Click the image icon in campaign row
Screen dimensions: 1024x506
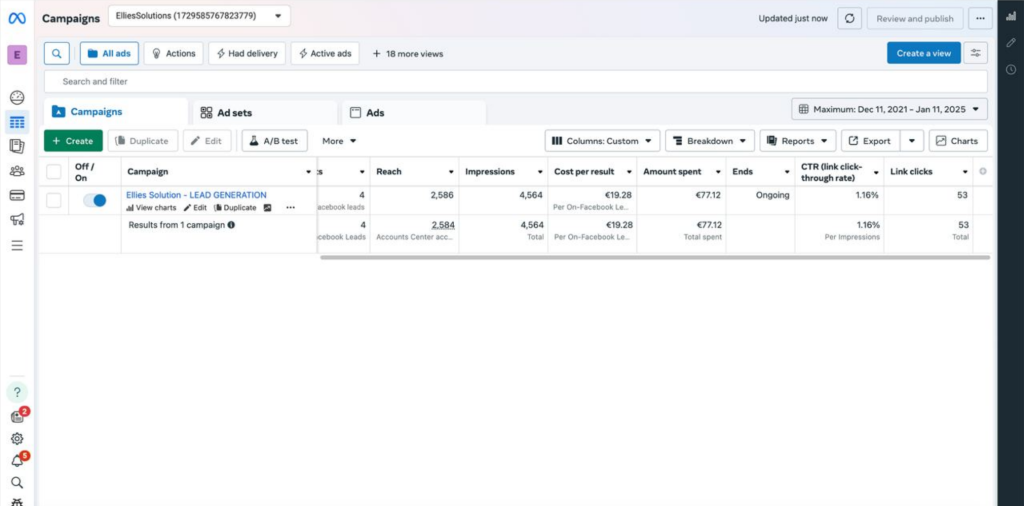click(x=268, y=208)
